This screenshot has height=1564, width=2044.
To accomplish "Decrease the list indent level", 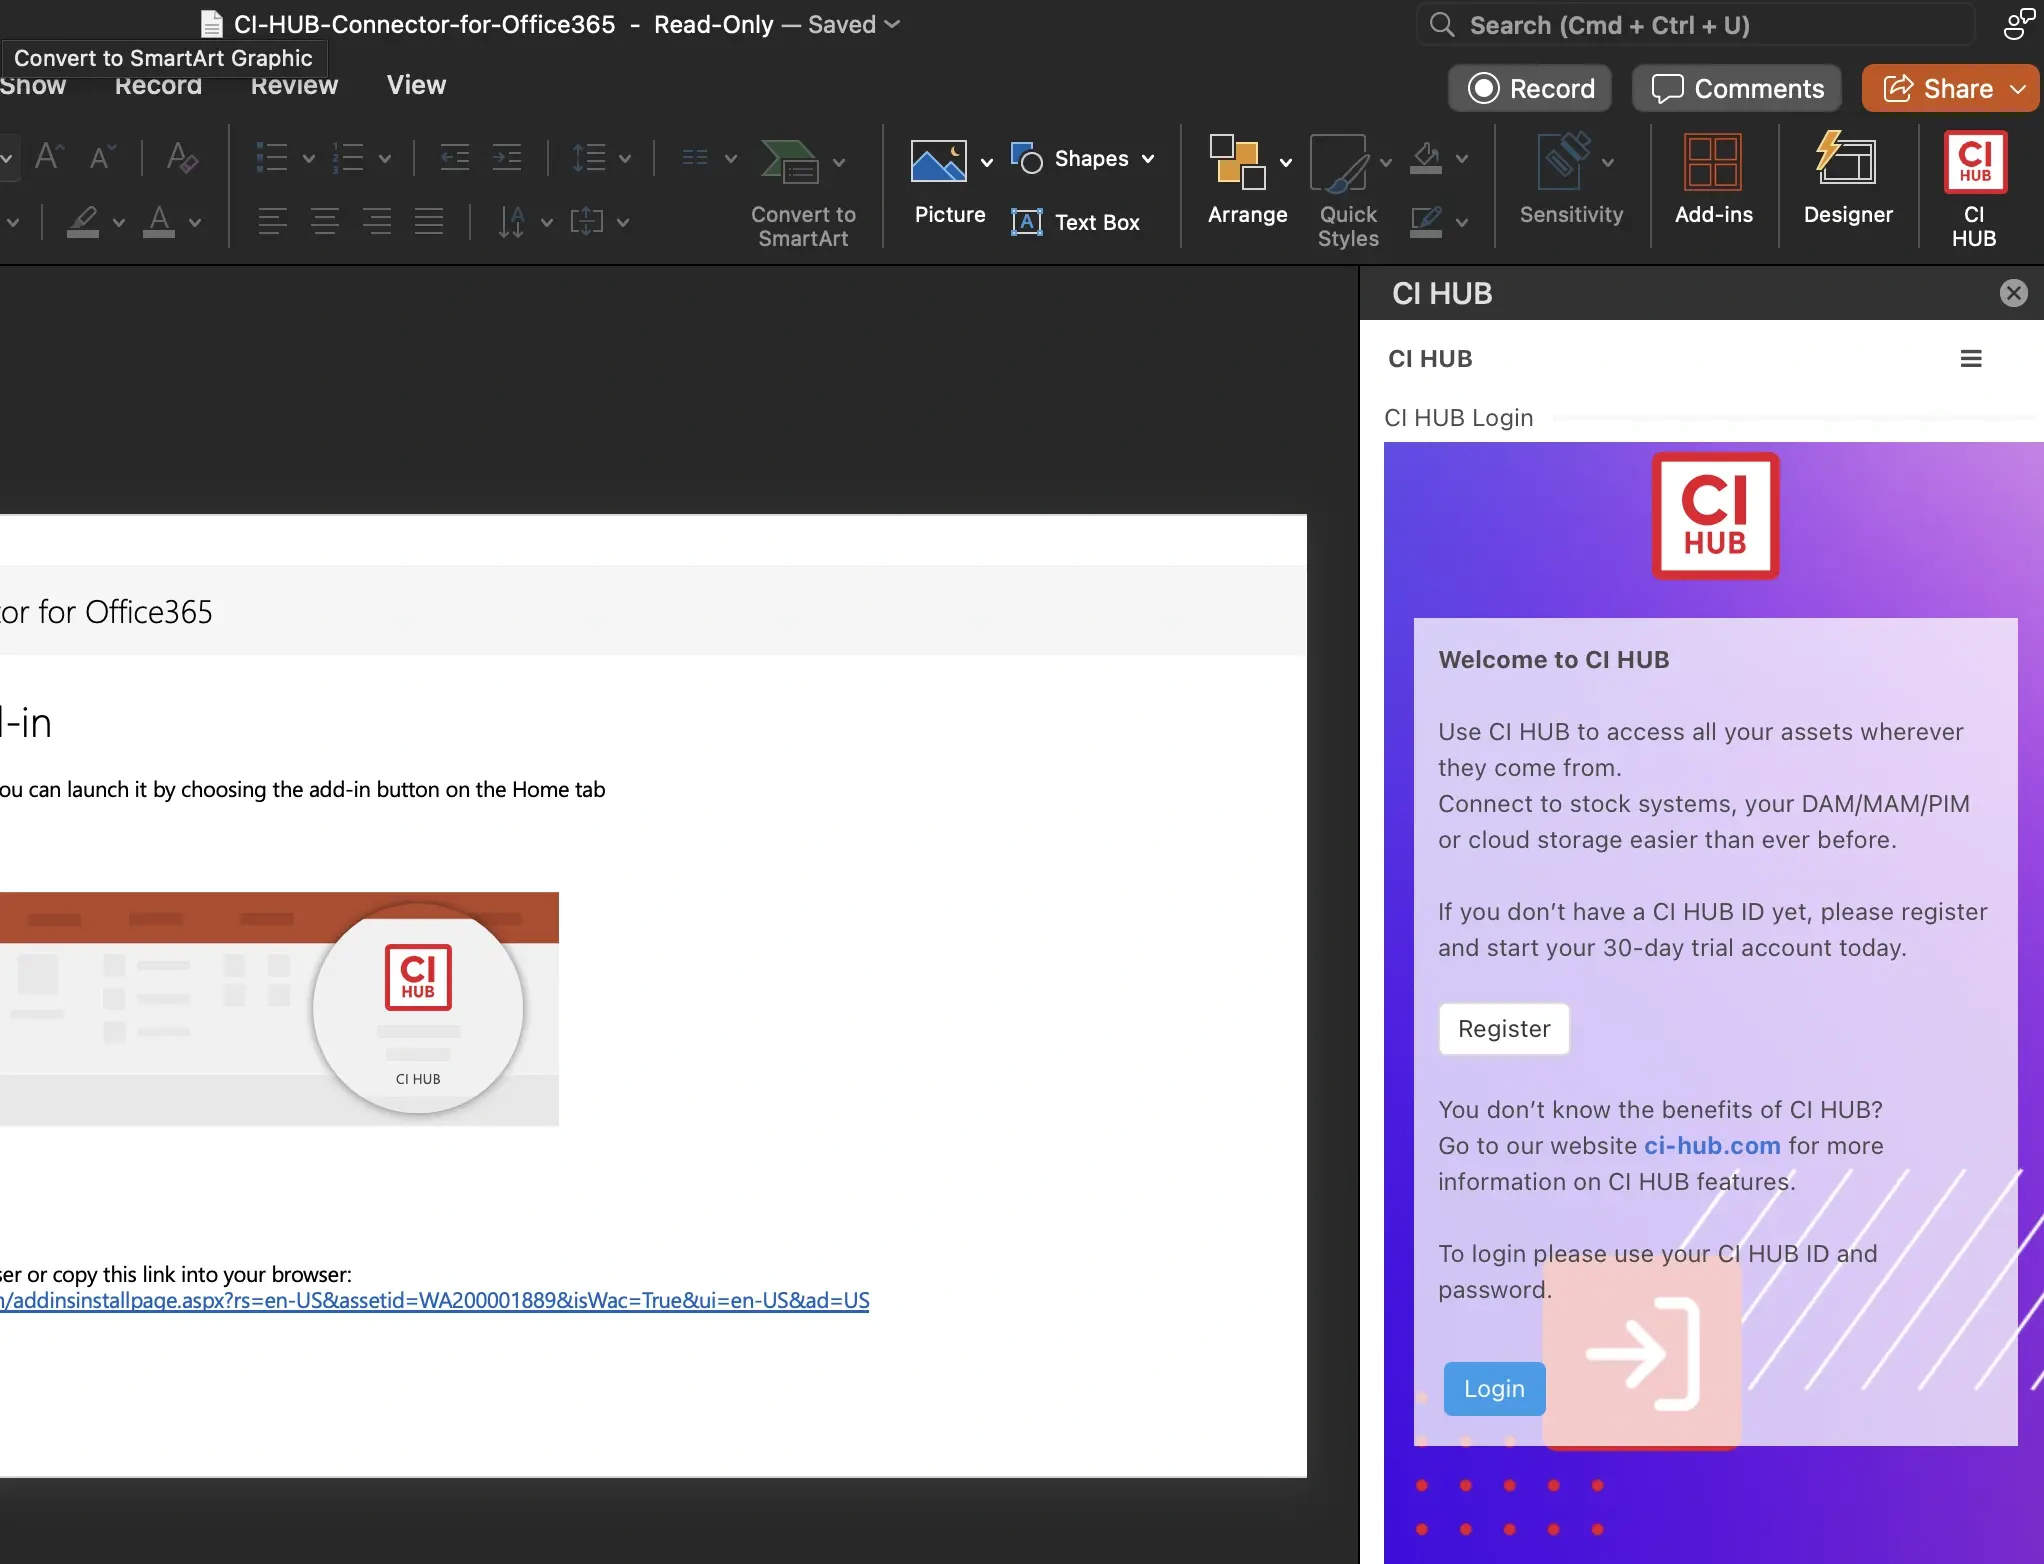I will (x=455, y=158).
